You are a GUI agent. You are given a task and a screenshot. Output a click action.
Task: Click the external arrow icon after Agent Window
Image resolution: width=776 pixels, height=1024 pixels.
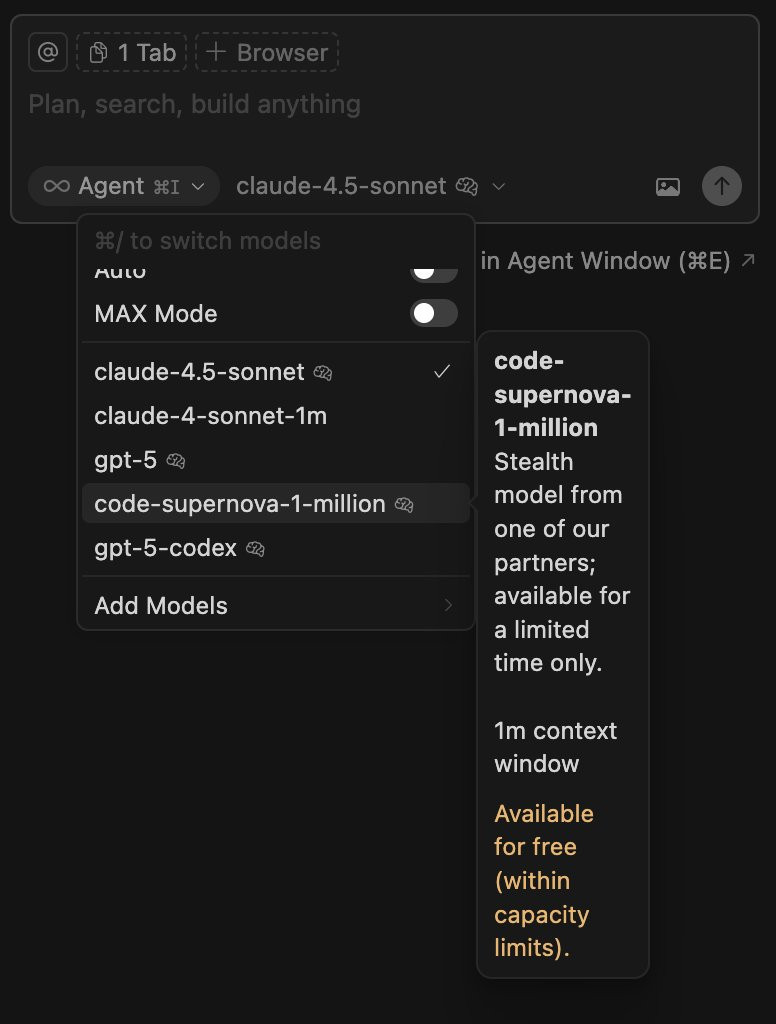coord(748,261)
